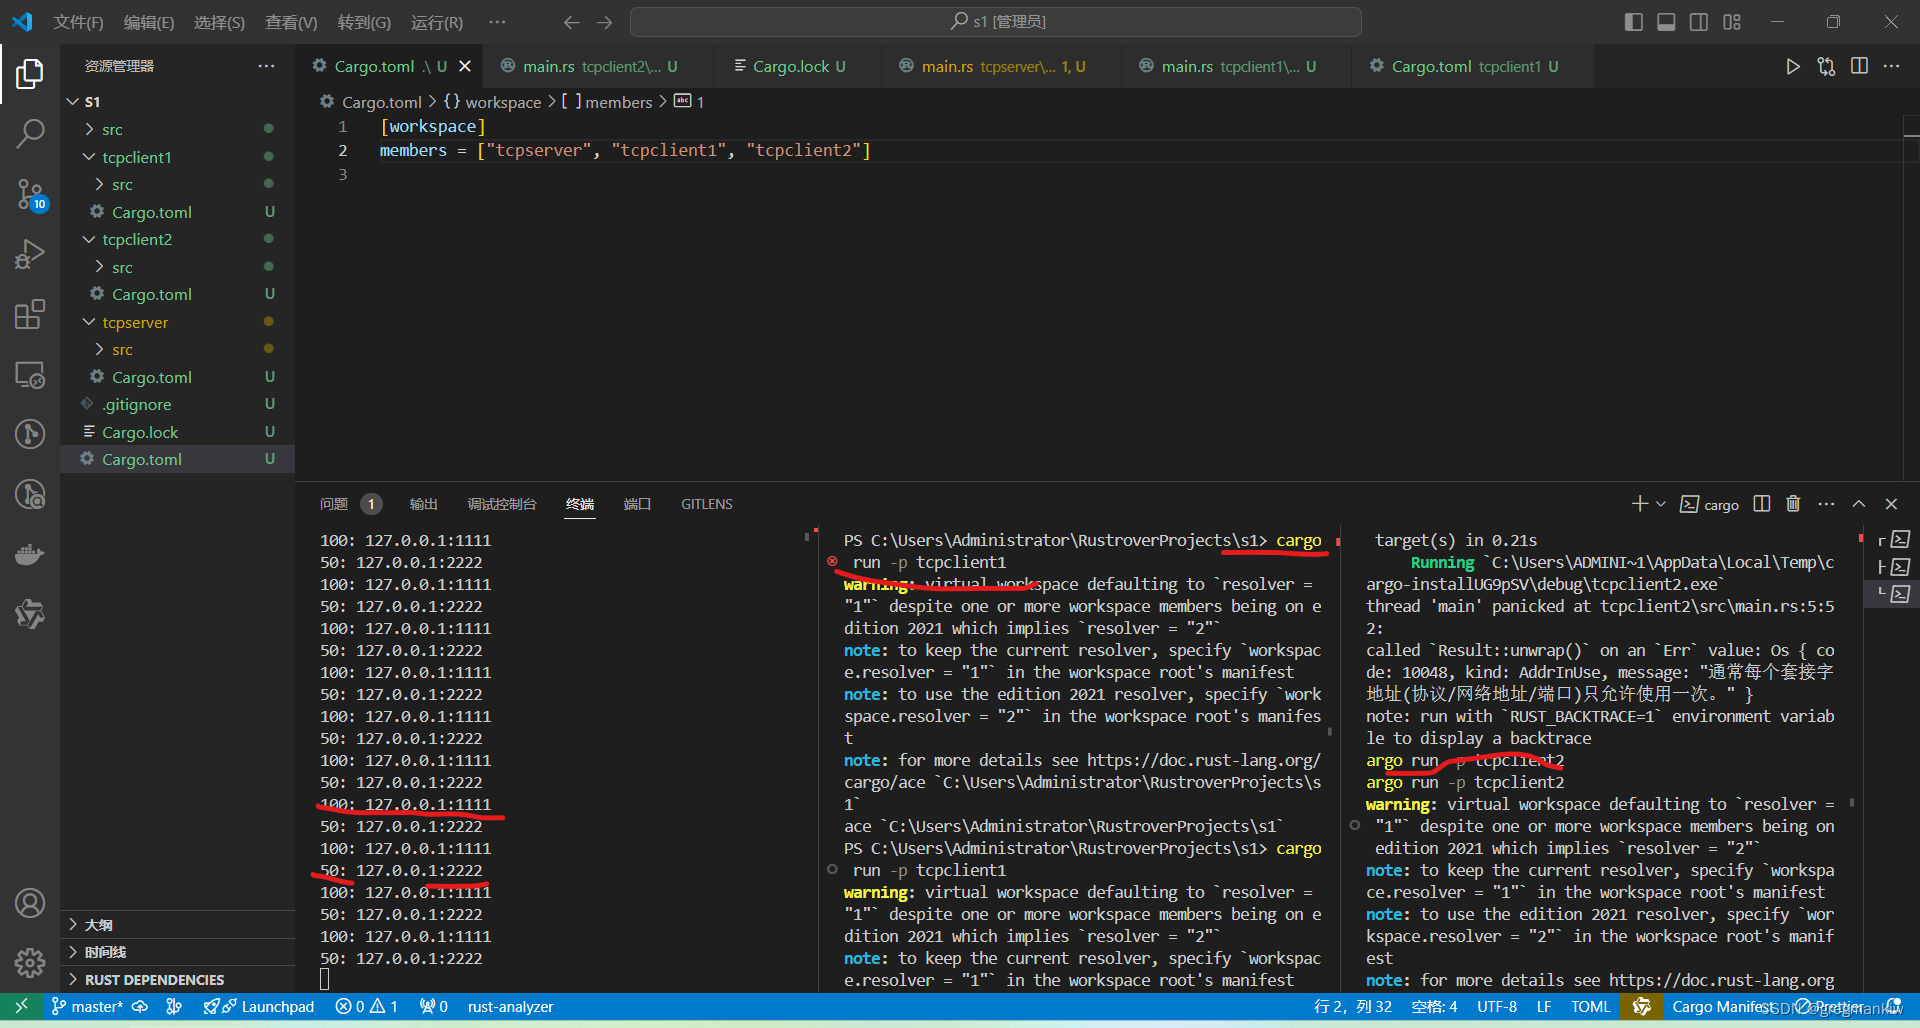Open terminal launch profile dropdown arrow

1661,504
